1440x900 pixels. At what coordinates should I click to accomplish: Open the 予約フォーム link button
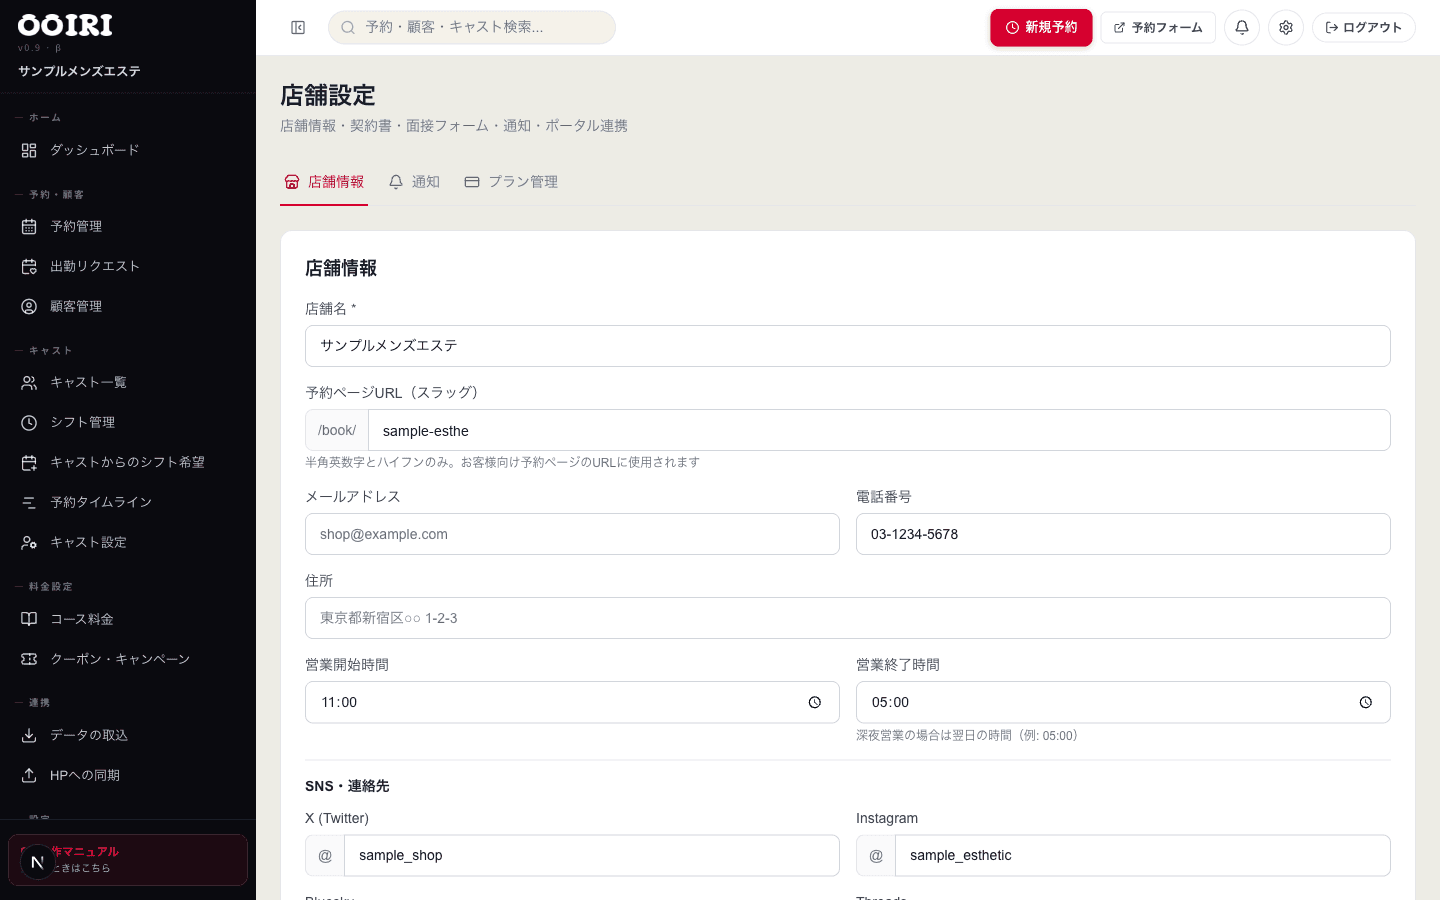tap(1158, 28)
